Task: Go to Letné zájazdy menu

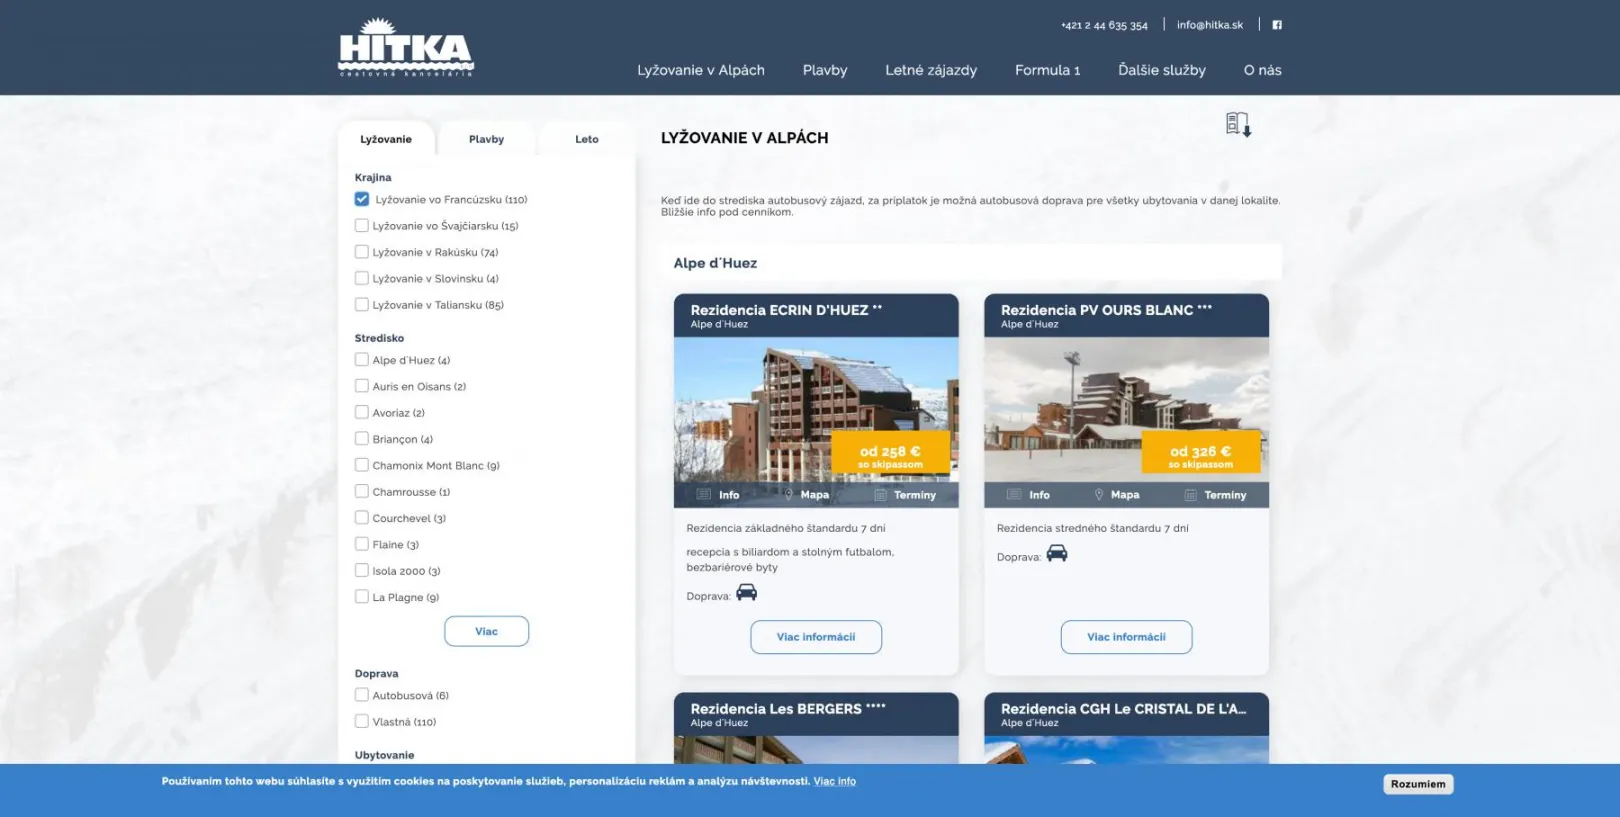Action: coord(931,70)
